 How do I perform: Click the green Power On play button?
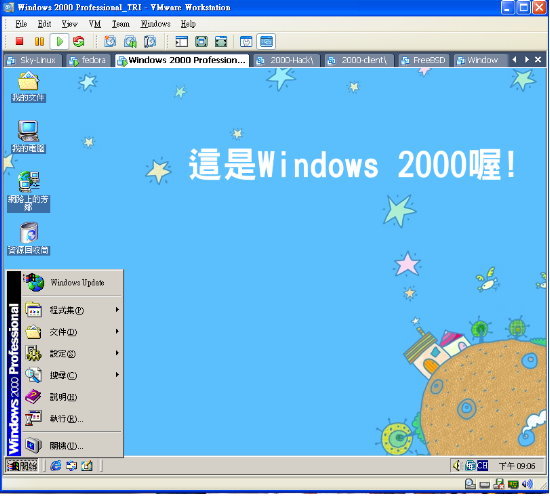(x=59, y=41)
